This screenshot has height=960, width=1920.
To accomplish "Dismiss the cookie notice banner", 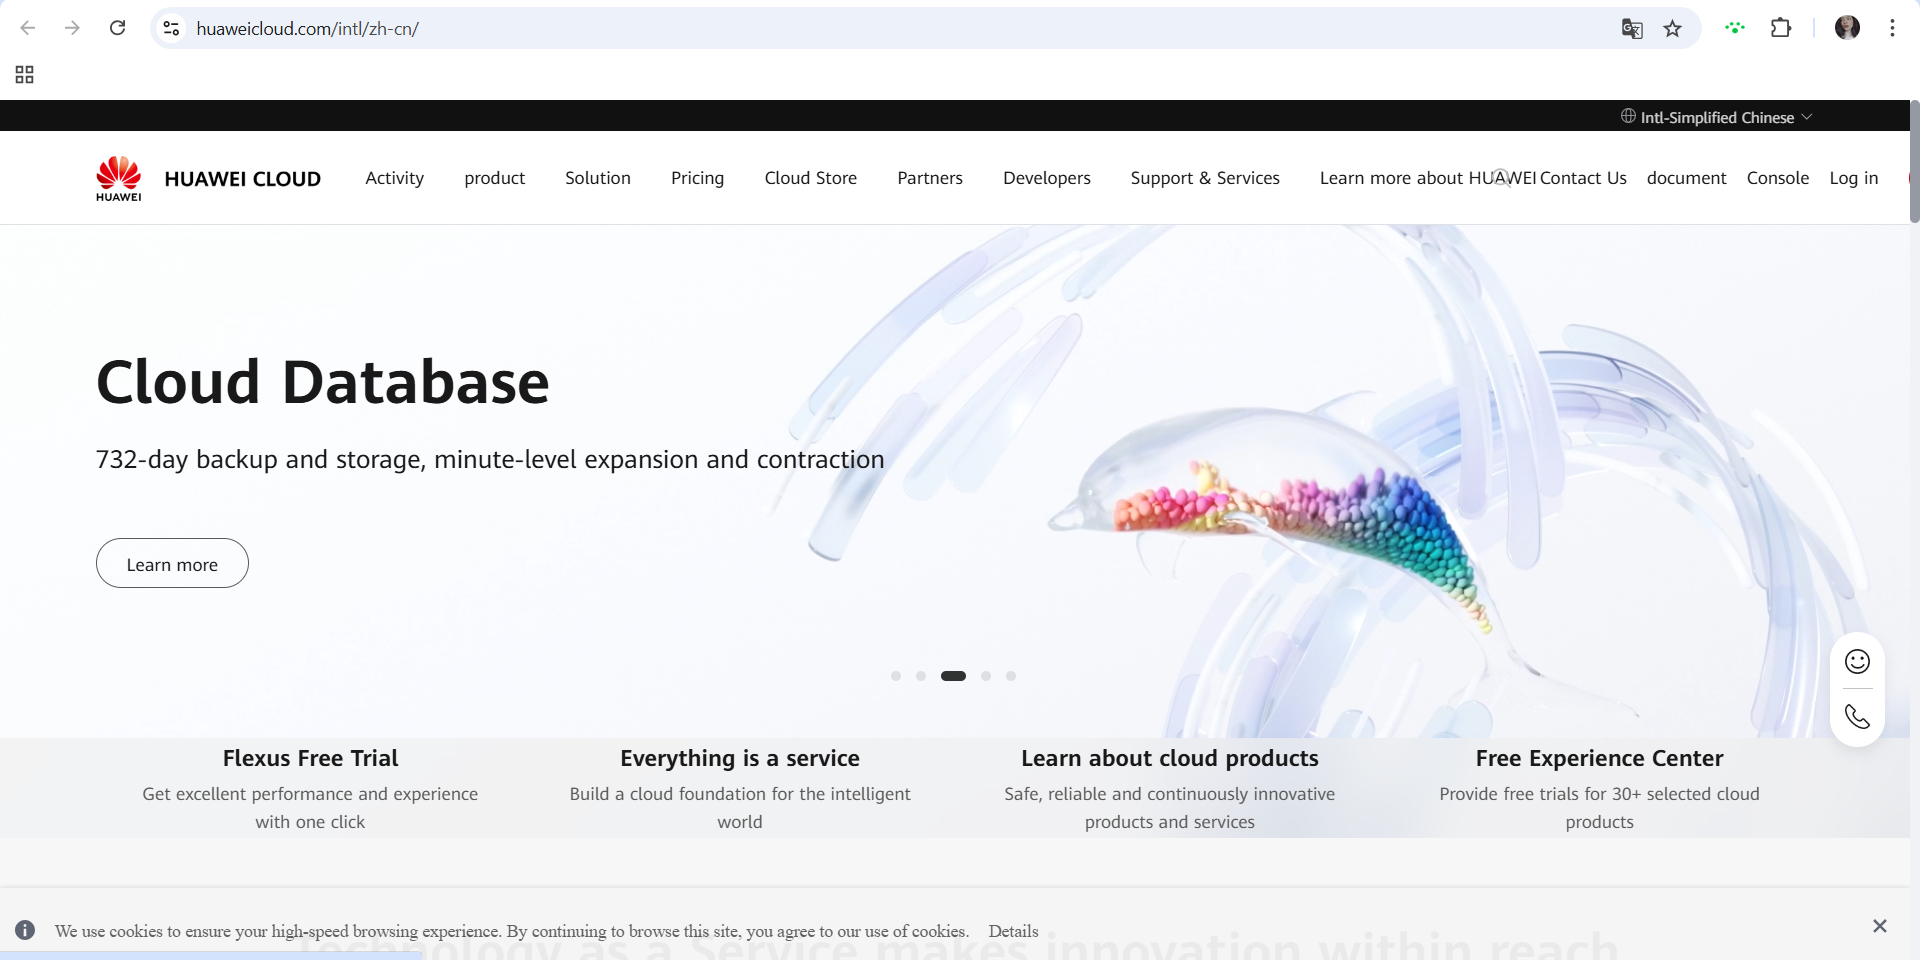I will point(1879,926).
